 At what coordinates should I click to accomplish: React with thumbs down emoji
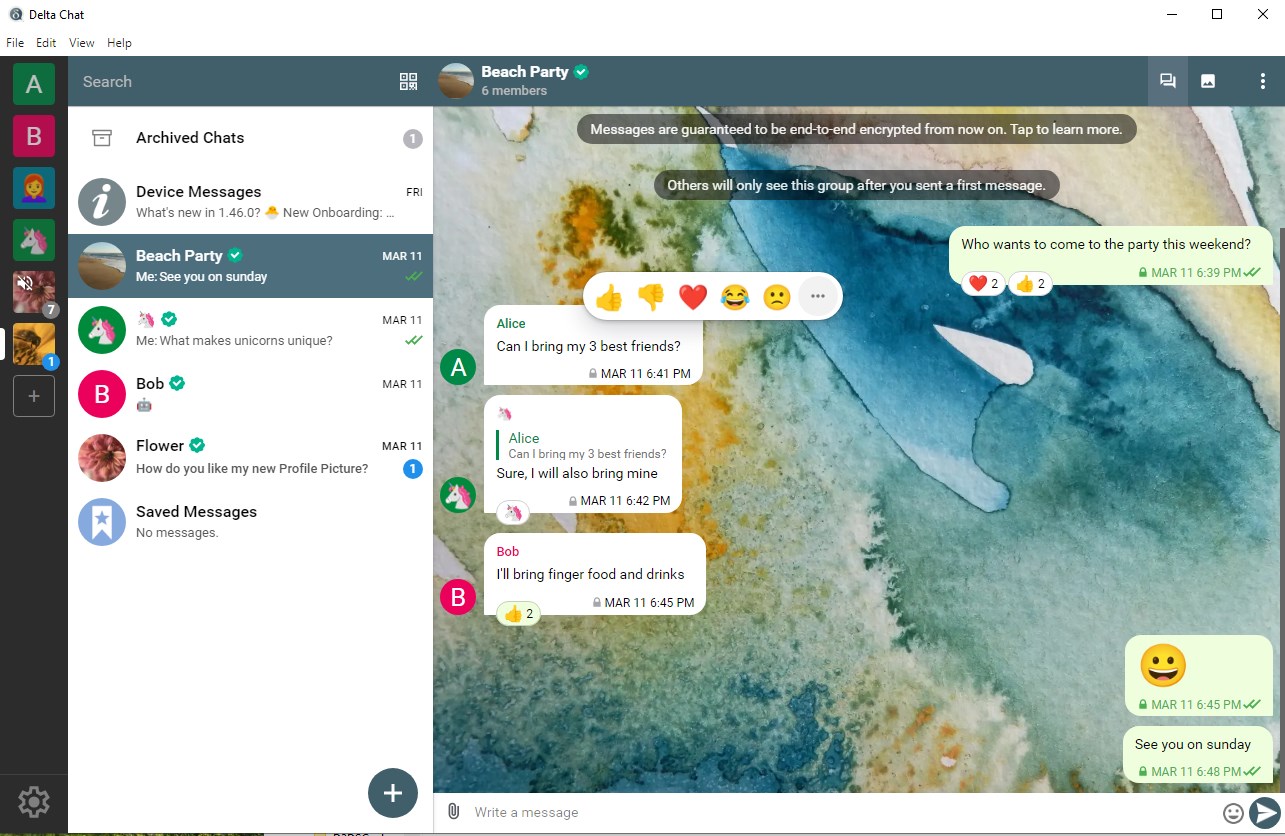point(651,297)
